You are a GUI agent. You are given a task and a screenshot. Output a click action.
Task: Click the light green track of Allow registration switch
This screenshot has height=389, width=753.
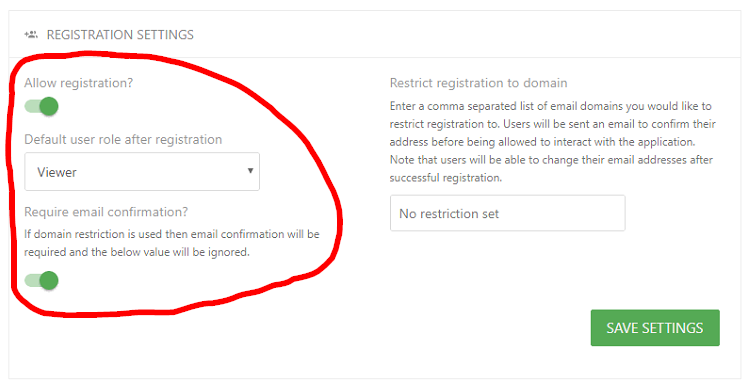pyautogui.click(x=32, y=106)
